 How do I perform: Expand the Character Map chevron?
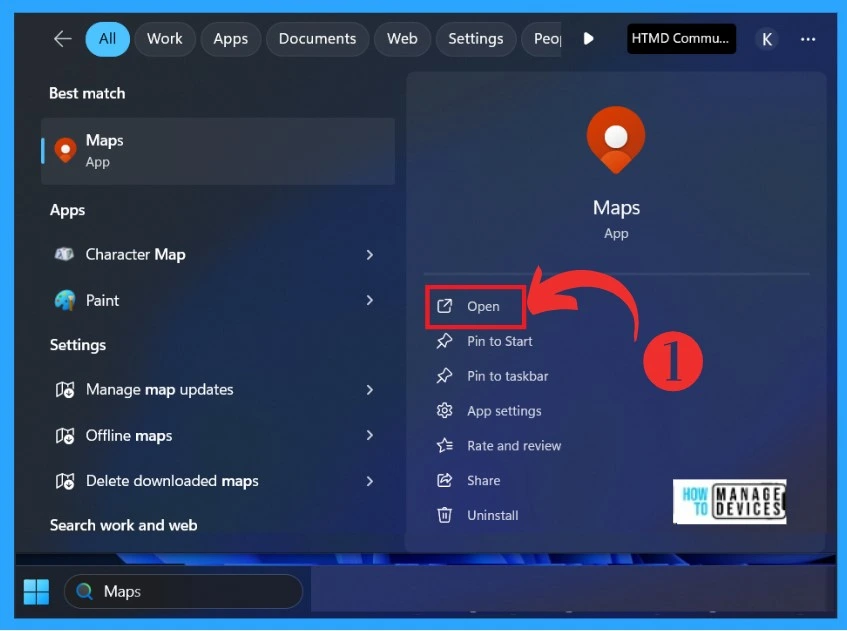tap(370, 254)
